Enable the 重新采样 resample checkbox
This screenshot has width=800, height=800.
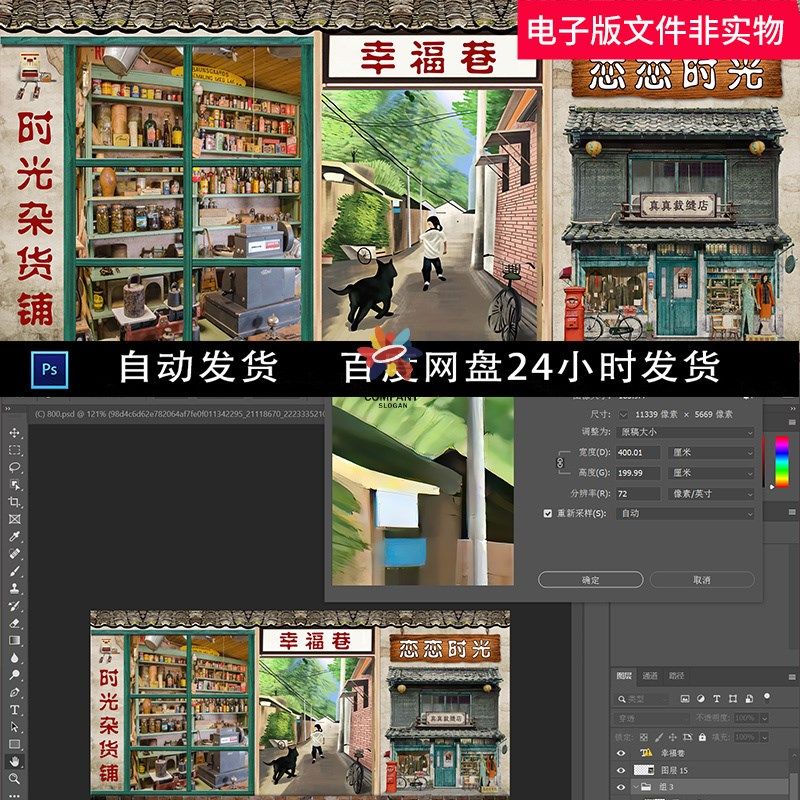546,514
